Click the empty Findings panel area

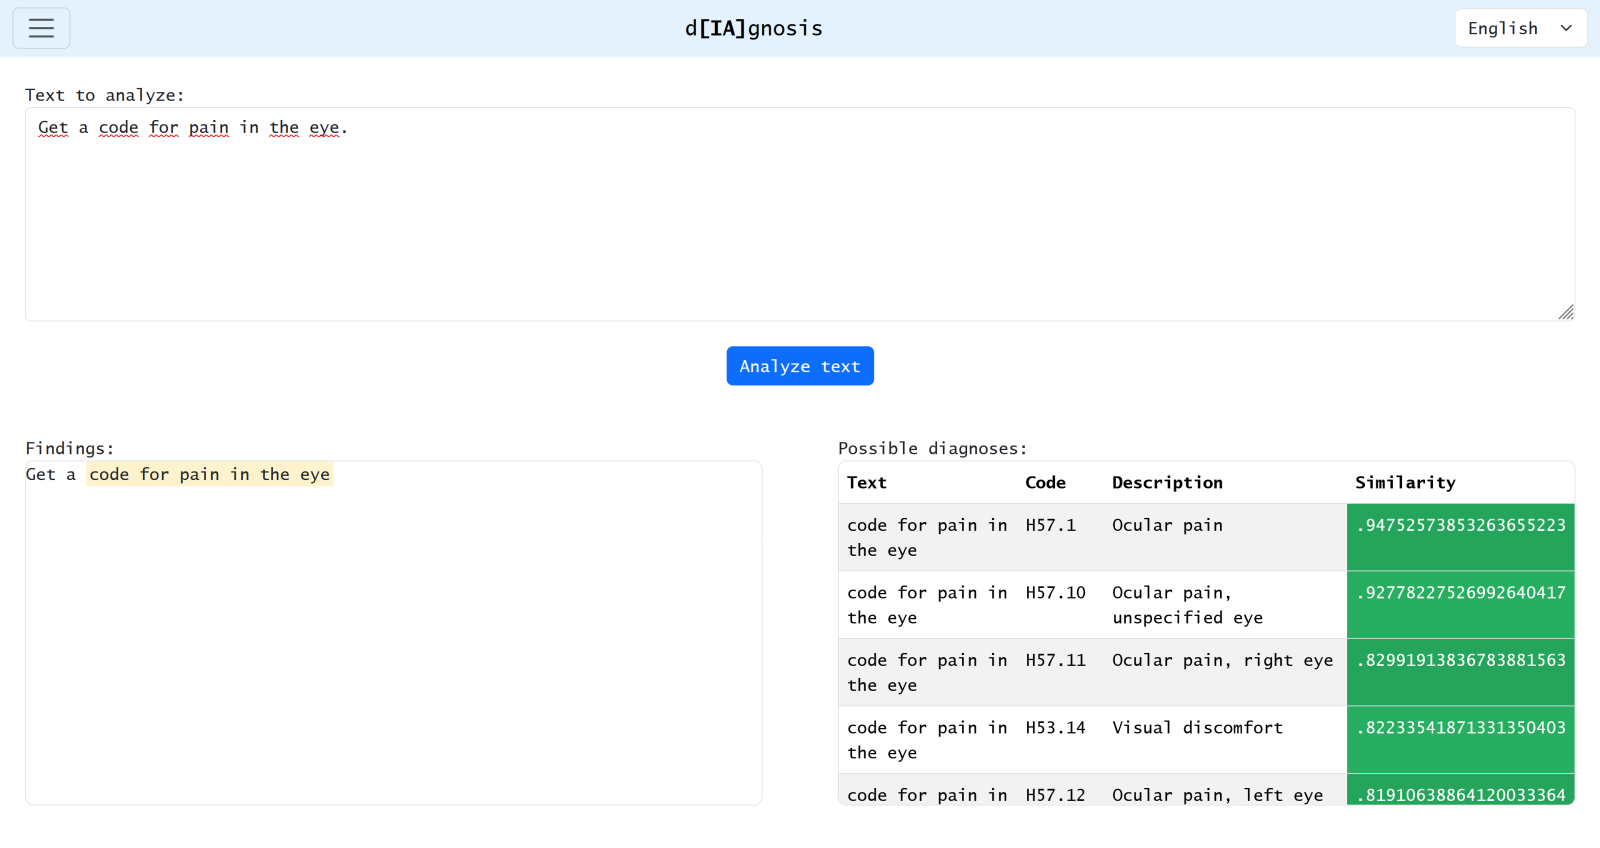pyautogui.click(x=393, y=650)
